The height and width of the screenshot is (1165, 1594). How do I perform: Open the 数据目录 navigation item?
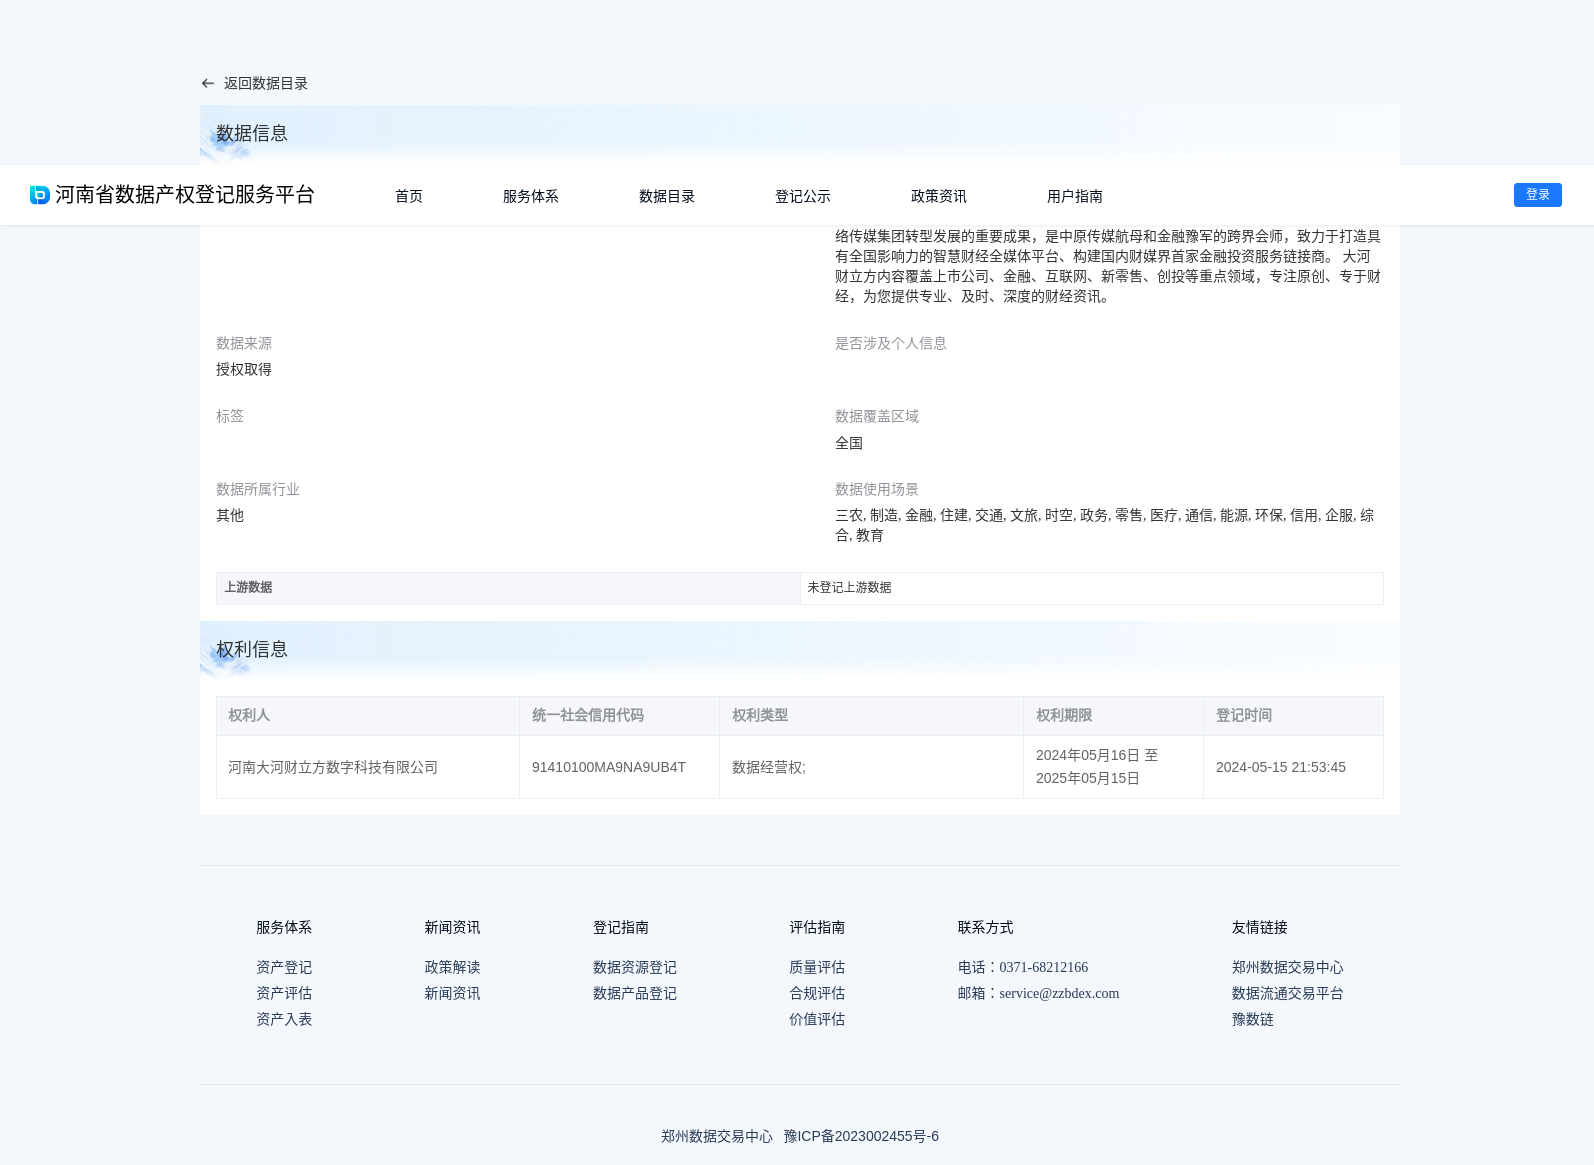667,196
